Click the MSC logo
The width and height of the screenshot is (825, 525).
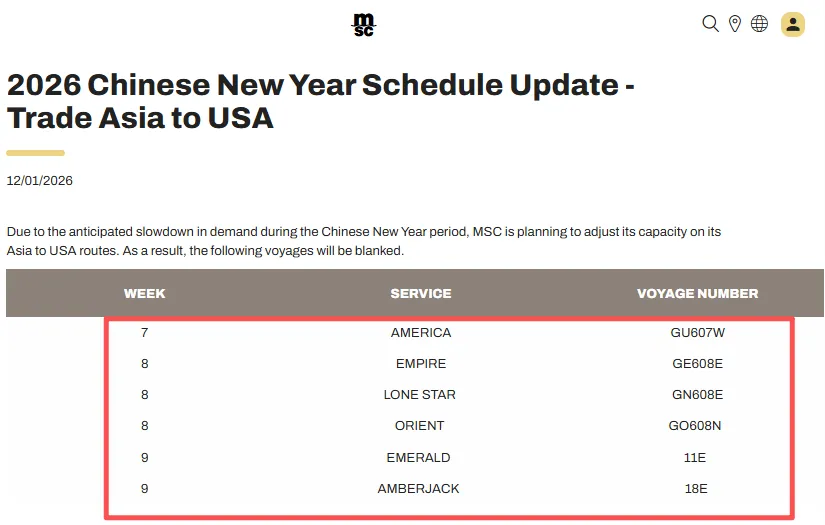363,25
